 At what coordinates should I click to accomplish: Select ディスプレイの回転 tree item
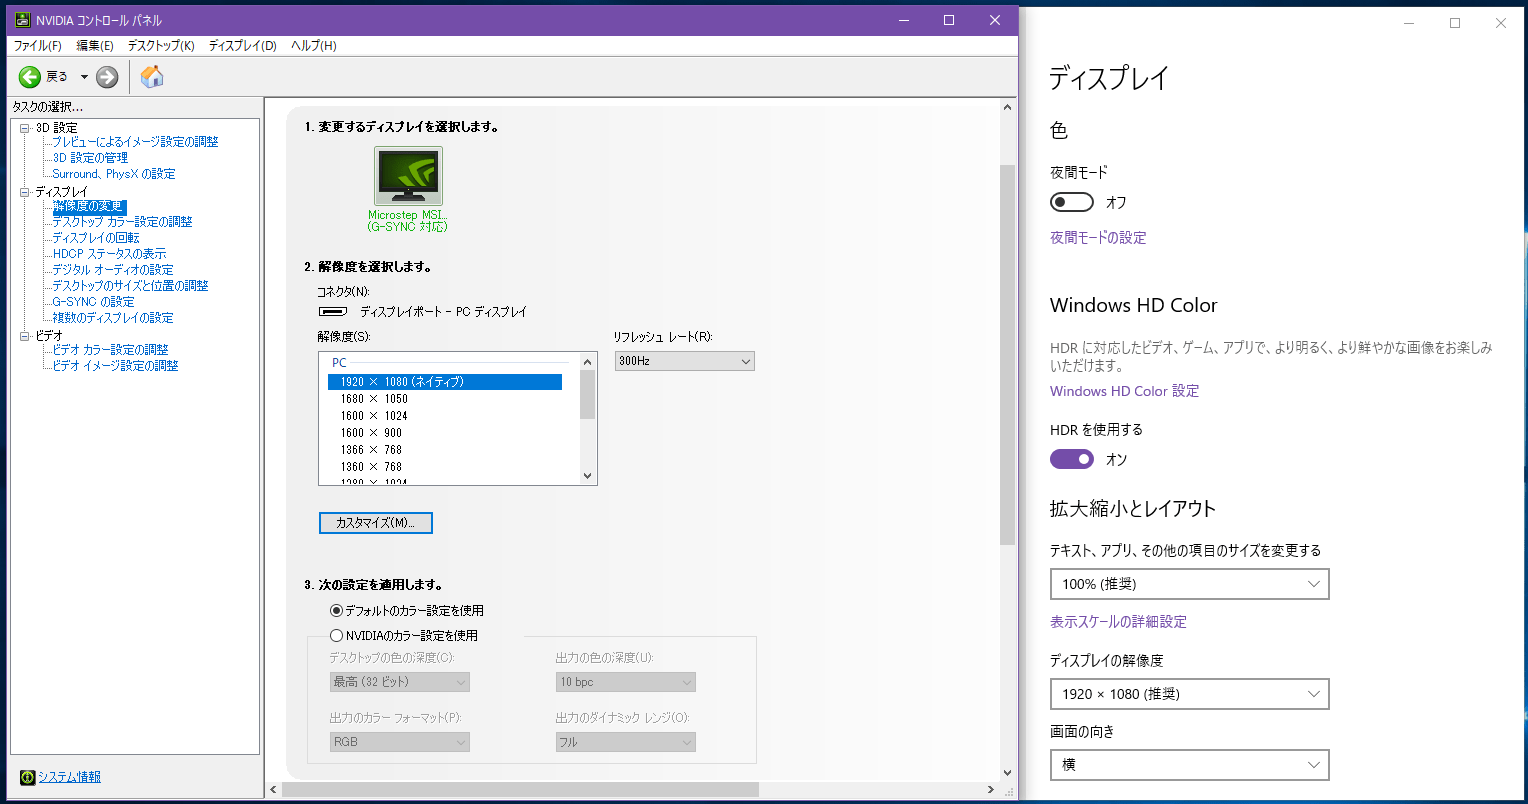pyautogui.click(x=96, y=238)
